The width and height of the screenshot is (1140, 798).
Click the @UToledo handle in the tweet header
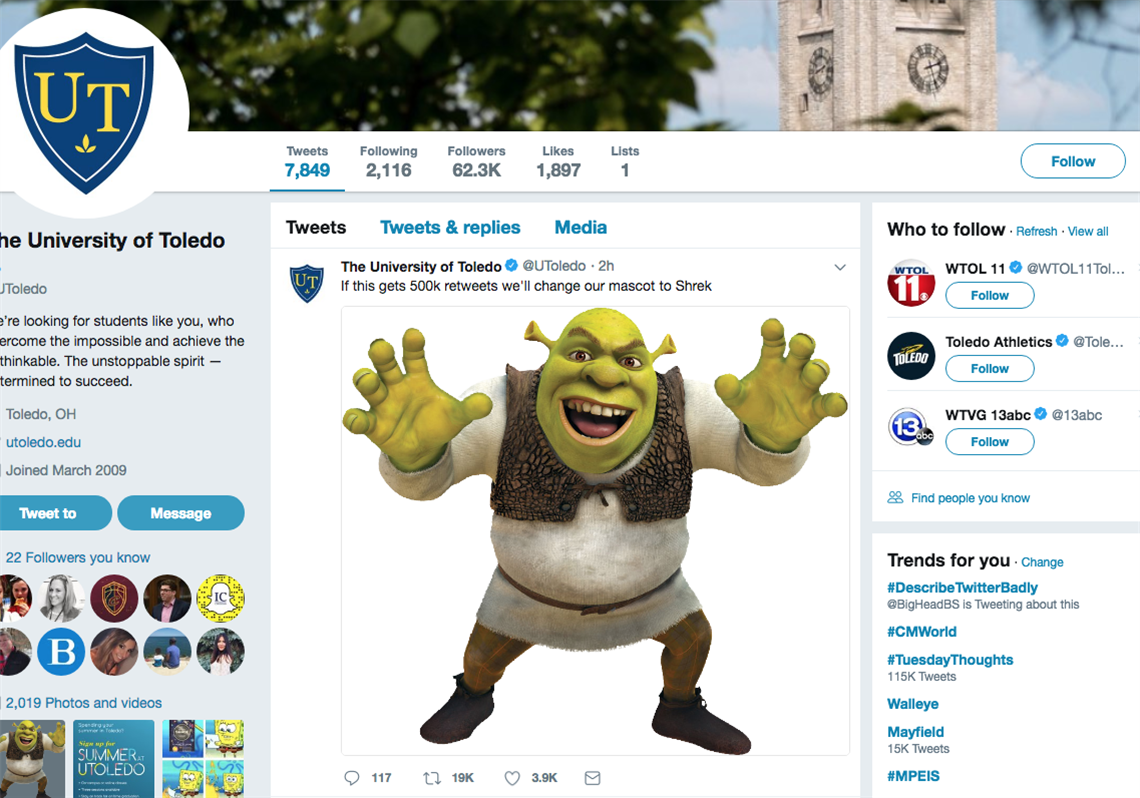click(554, 266)
